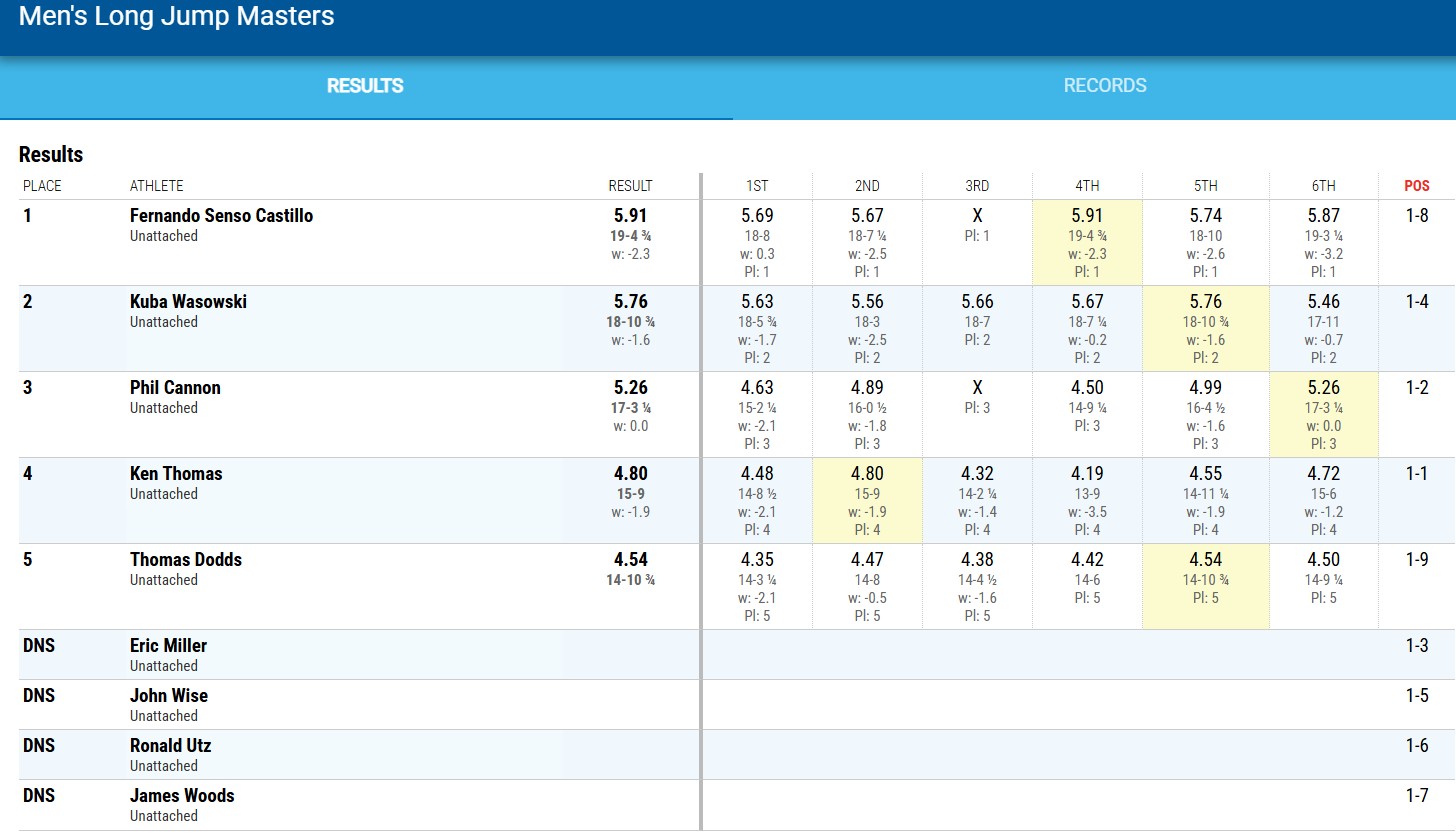1456x840 pixels.
Task: Click highlighted 5.76 fifth attempt cell
Action: 1206,302
